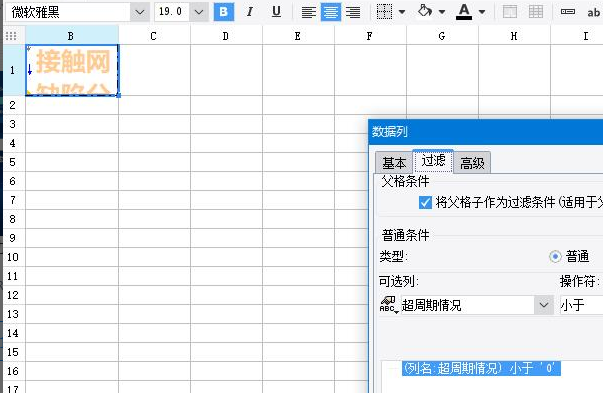Expand fill color options arrow

[442, 12]
